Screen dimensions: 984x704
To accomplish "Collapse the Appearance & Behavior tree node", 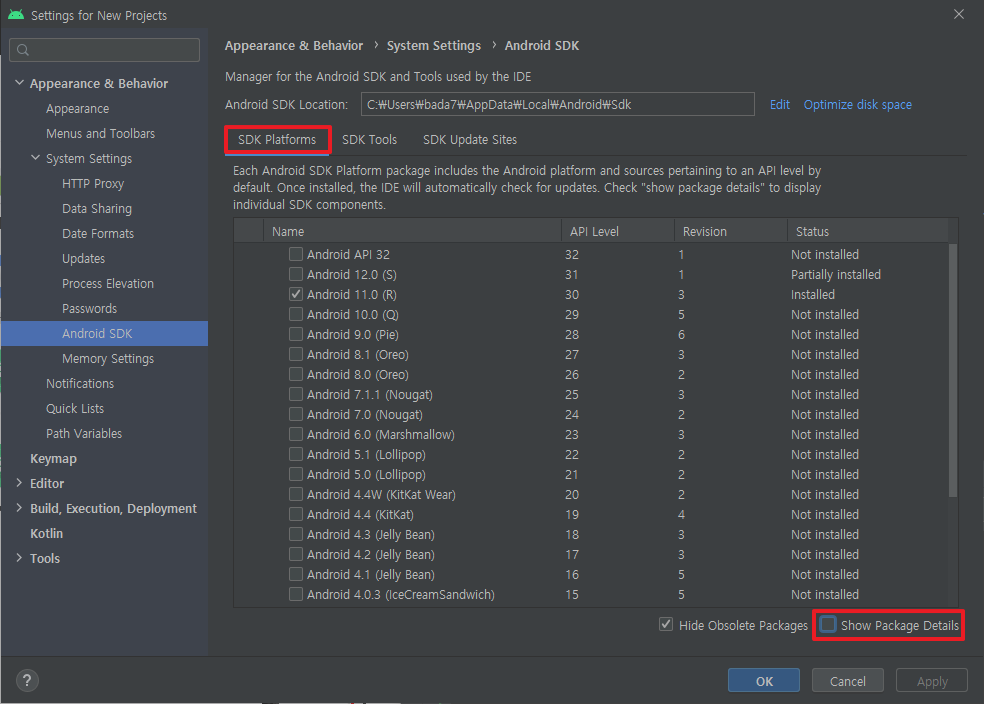I will [x=19, y=83].
